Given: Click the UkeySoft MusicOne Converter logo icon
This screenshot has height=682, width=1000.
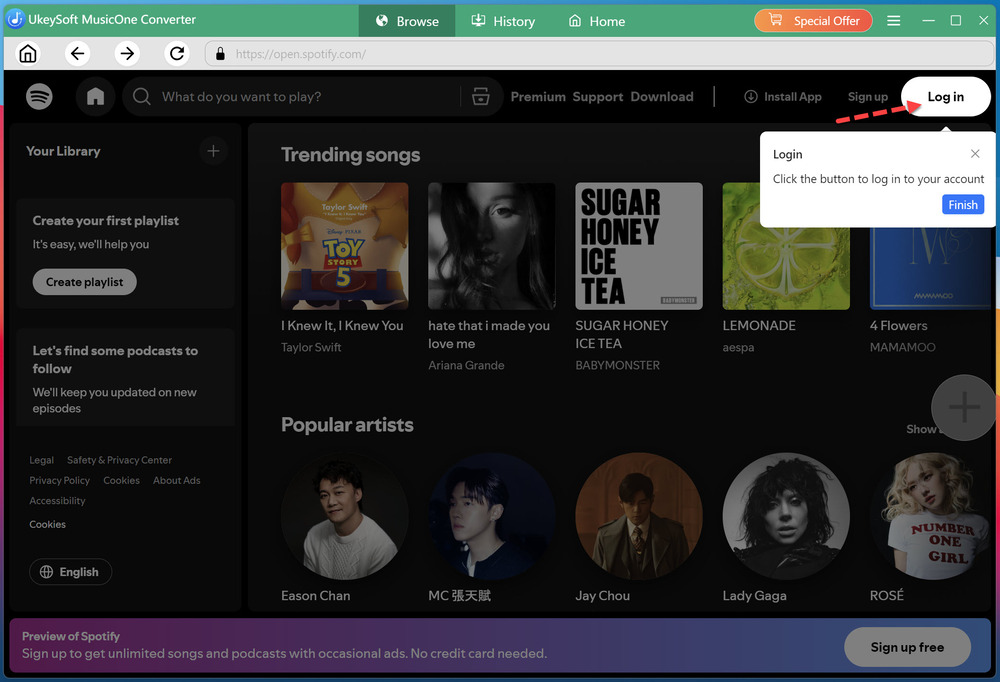Looking at the screenshot, I should [15, 20].
